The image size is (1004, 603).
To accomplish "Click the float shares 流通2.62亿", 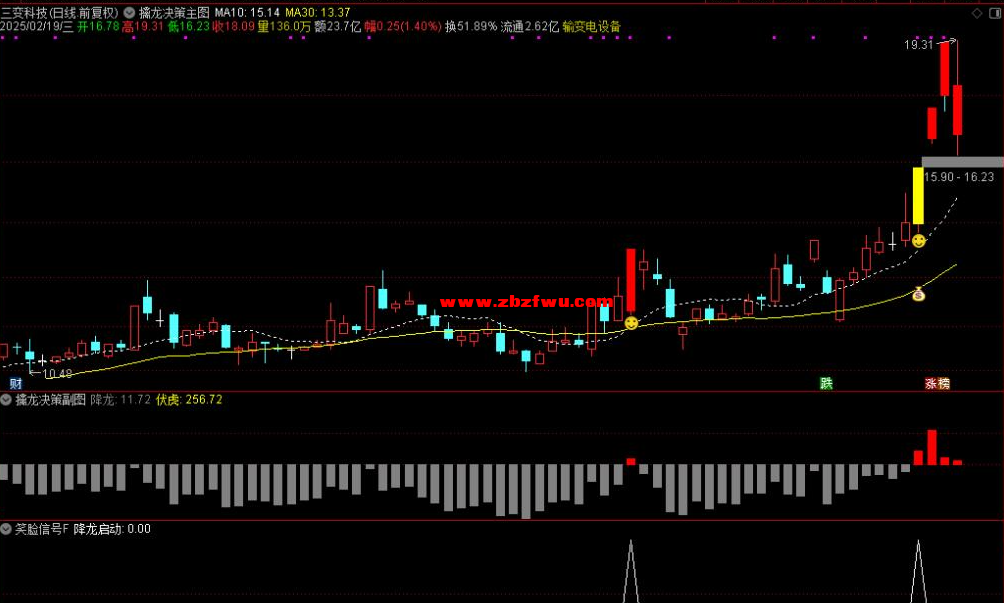I will [x=530, y=26].
